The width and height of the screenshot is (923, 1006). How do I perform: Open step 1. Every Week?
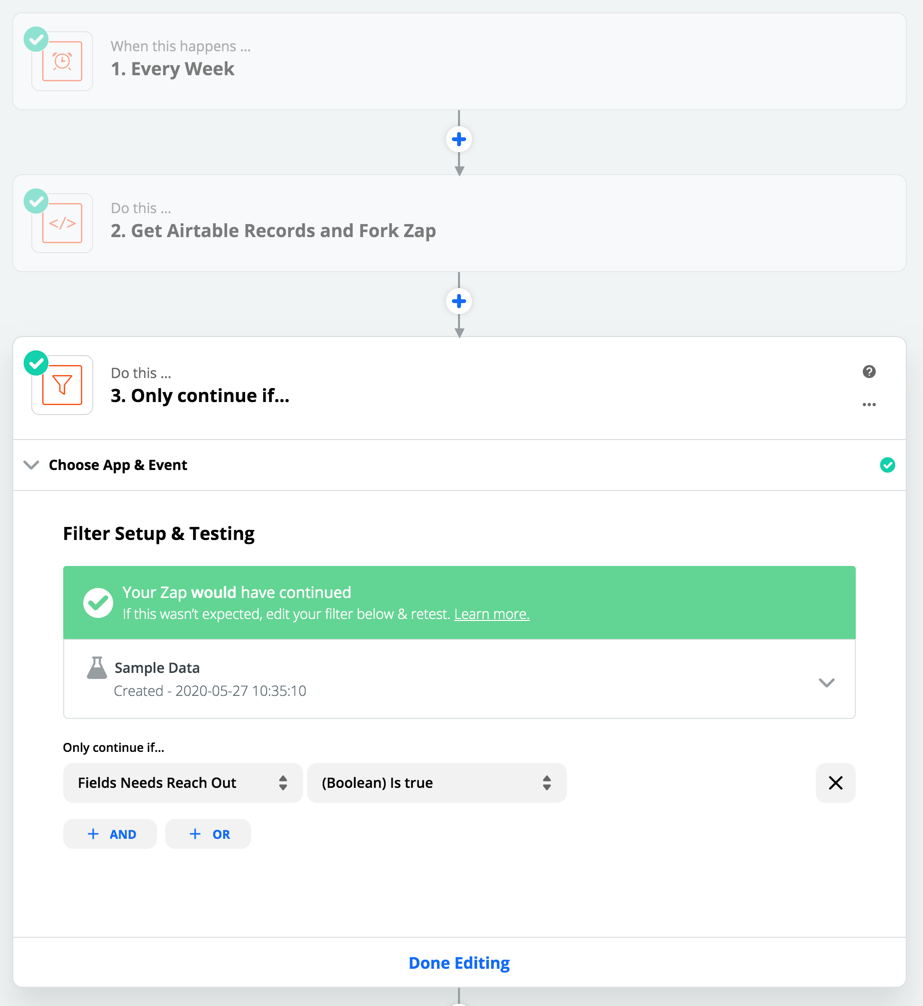click(x=459, y=61)
